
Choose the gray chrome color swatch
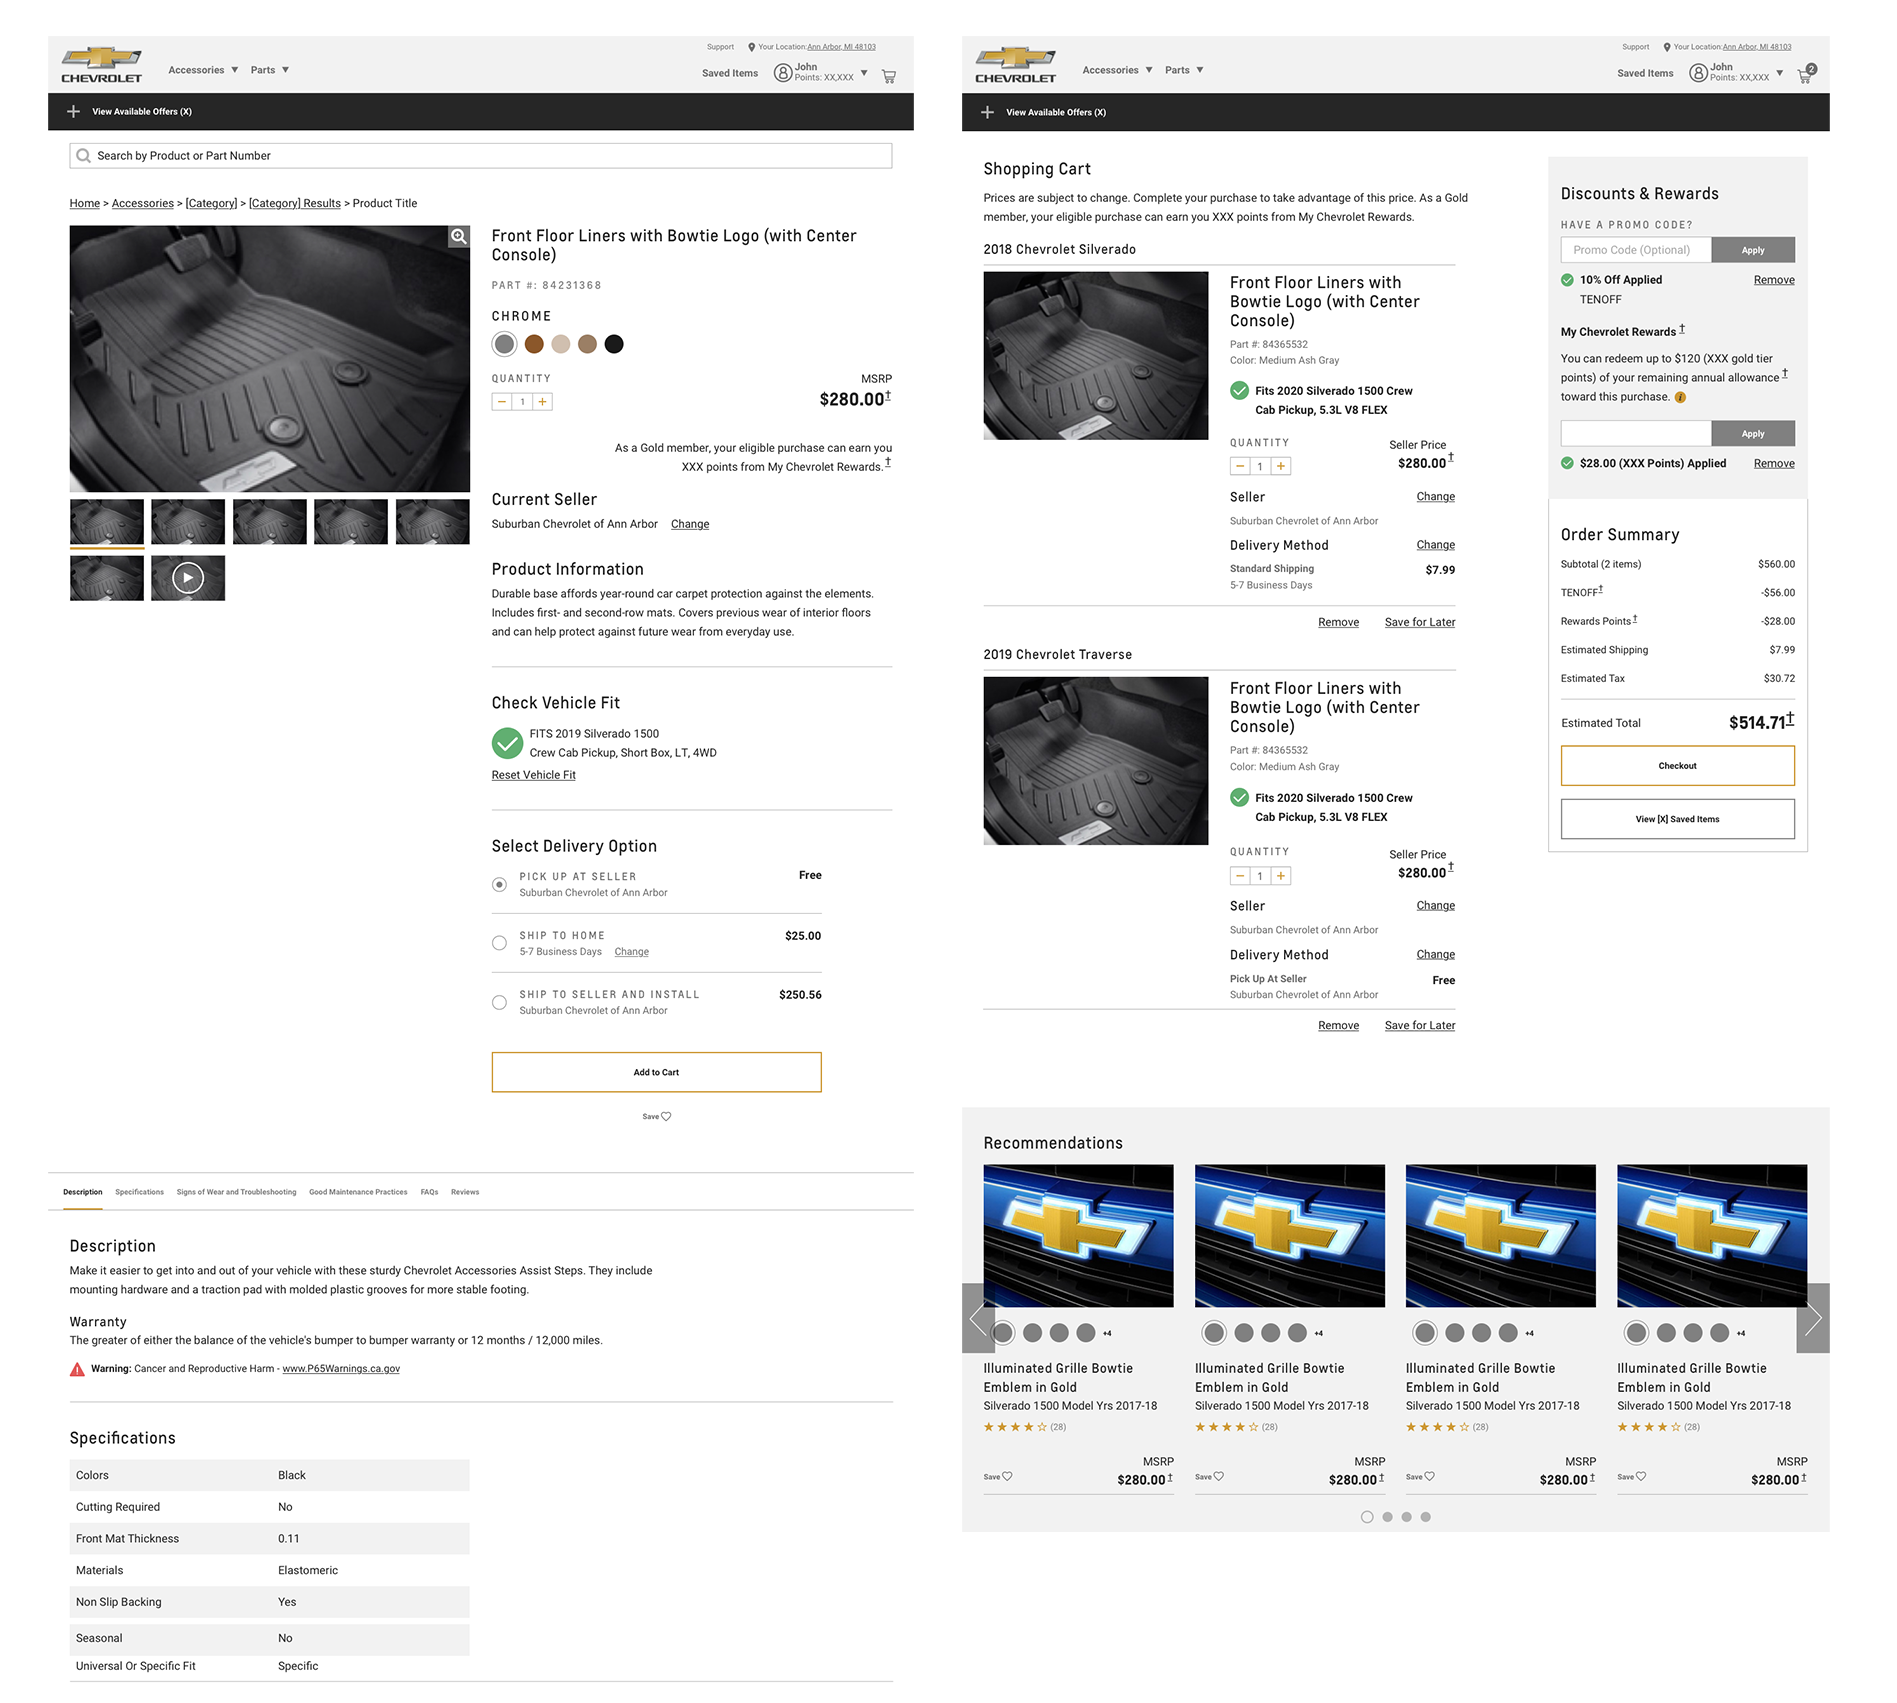coord(505,344)
